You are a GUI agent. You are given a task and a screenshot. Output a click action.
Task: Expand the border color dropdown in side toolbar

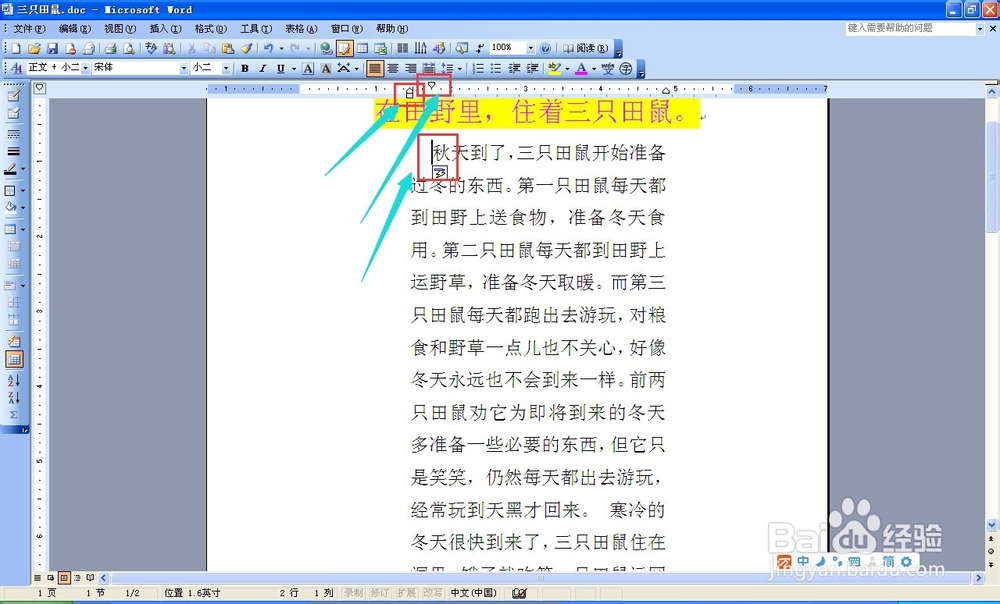tap(23, 170)
